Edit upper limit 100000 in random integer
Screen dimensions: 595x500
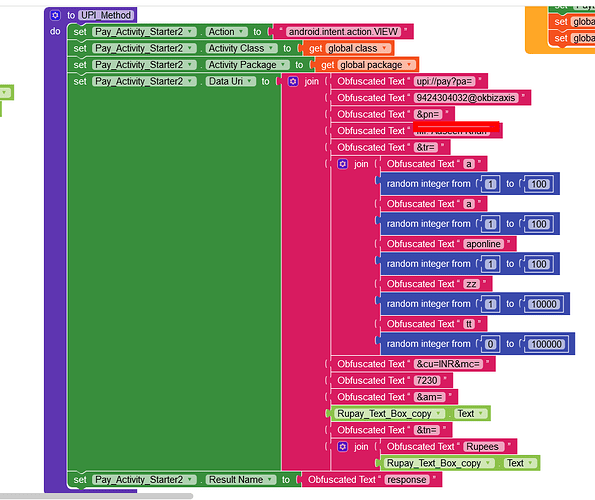click(546, 344)
